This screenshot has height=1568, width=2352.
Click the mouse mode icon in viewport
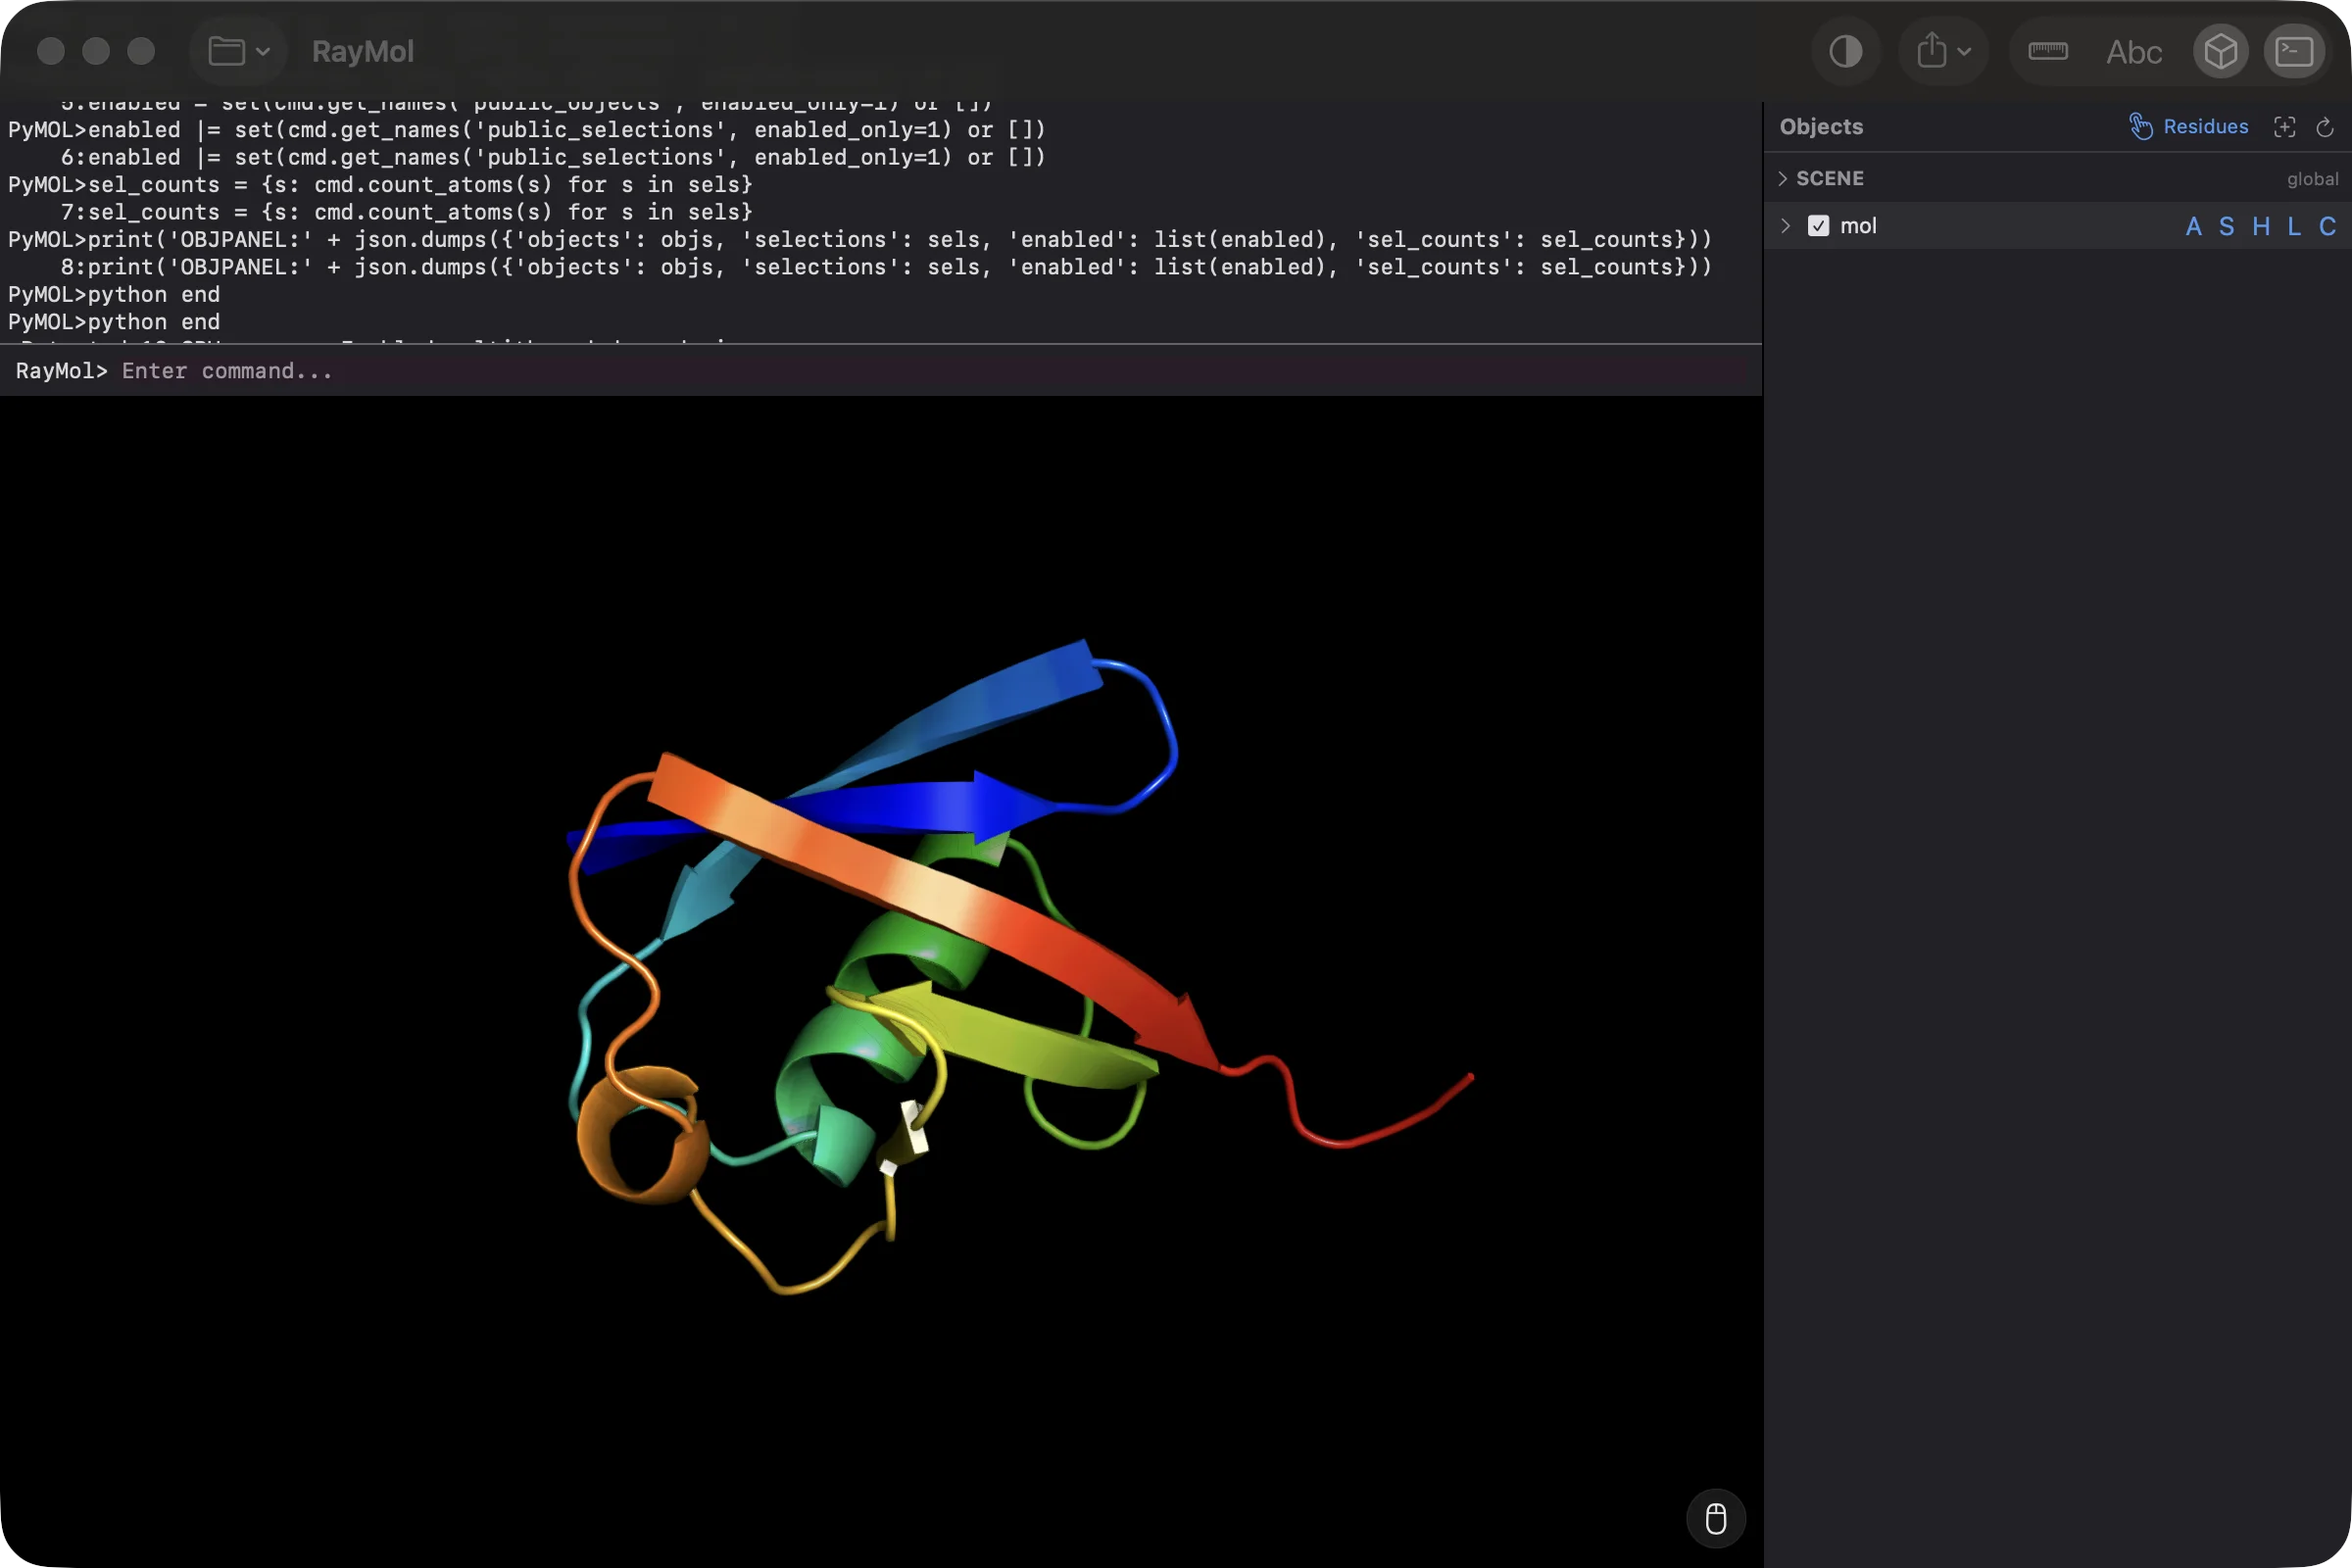[1715, 1518]
